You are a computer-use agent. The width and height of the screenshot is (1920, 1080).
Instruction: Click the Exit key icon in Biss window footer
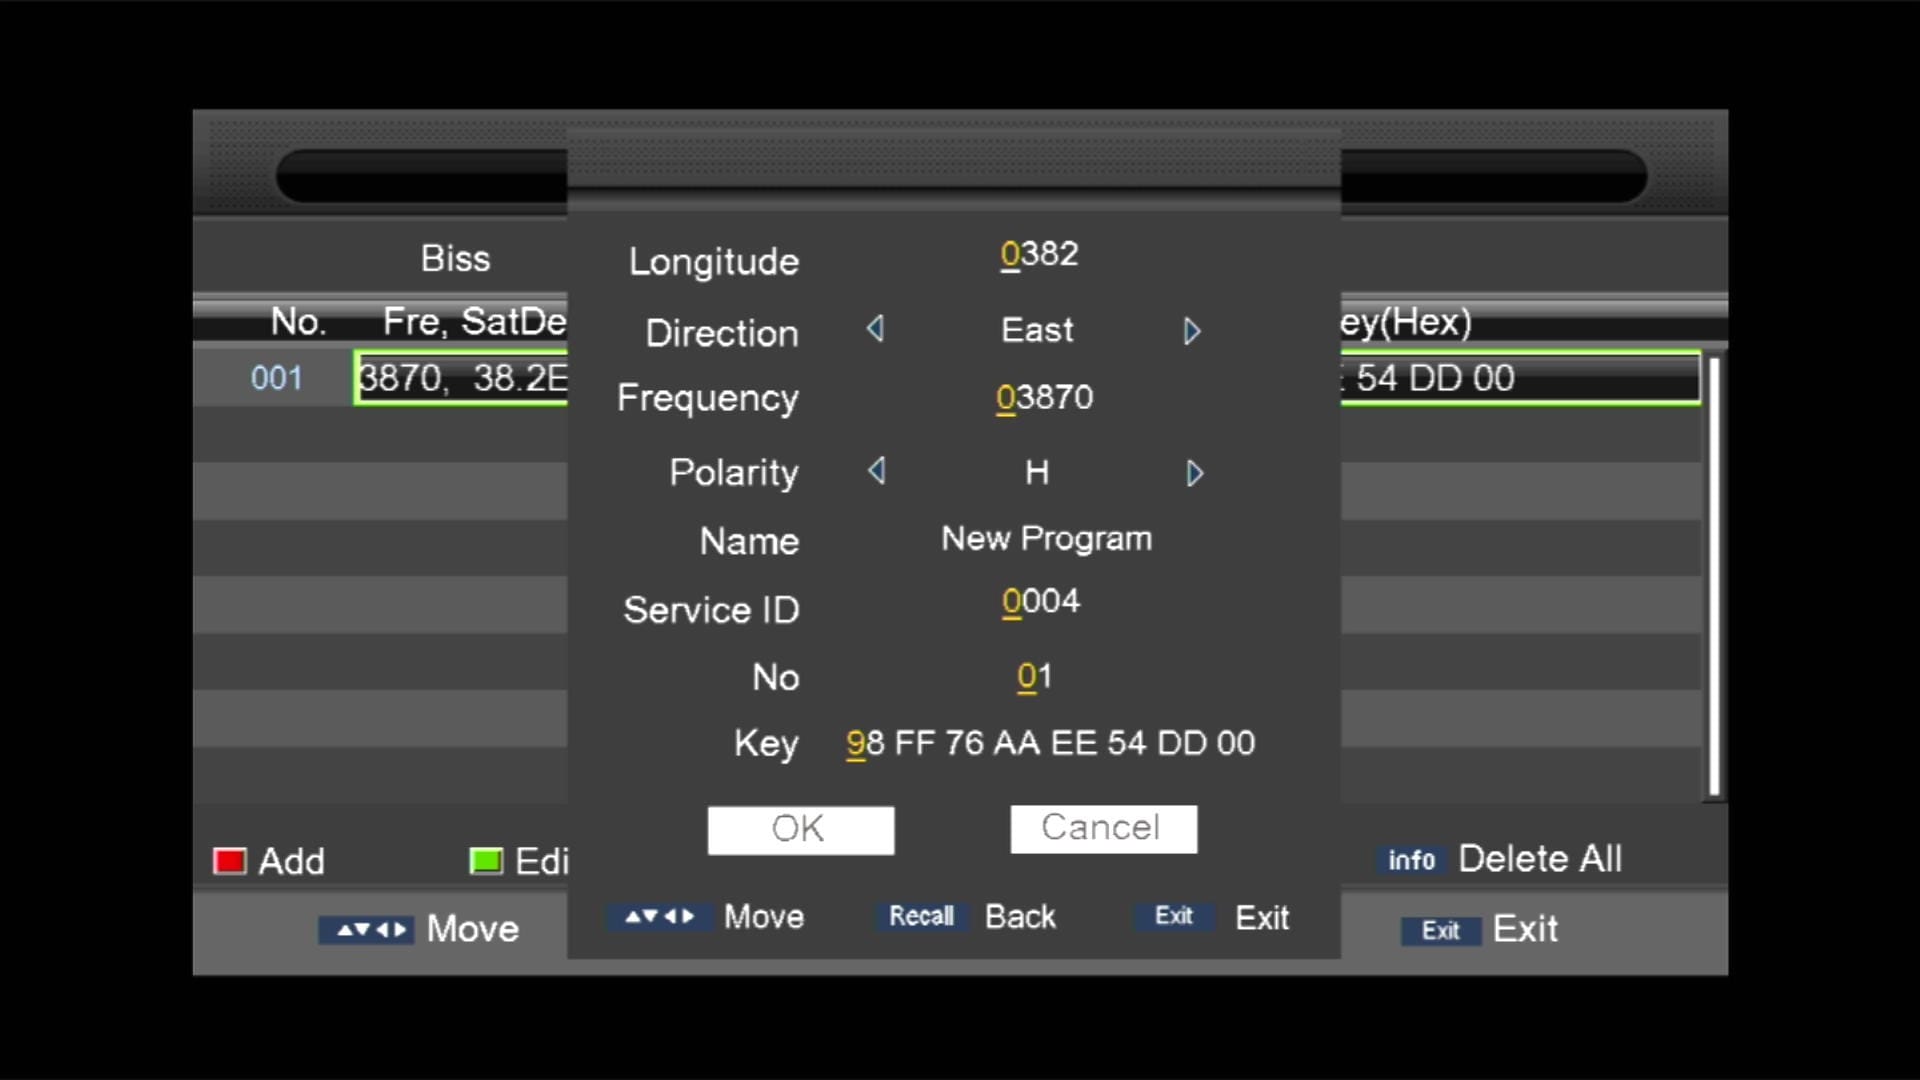[x=1440, y=931]
